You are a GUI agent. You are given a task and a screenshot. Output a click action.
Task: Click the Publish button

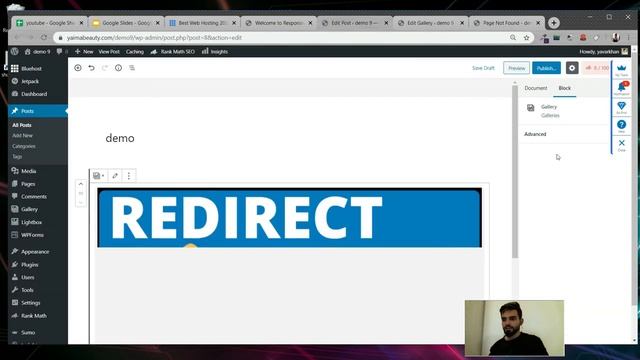(546, 68)
